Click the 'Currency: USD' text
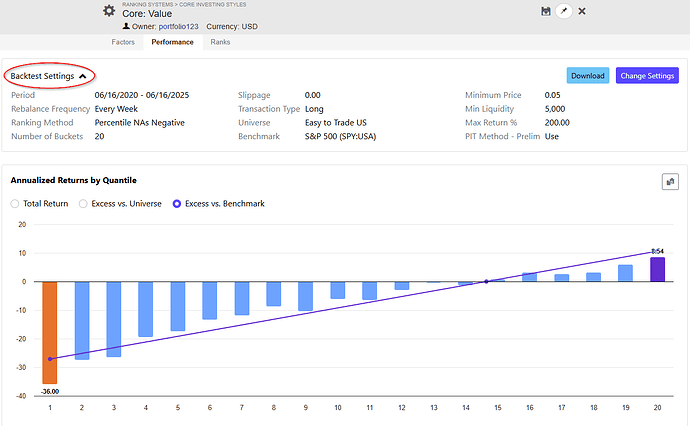 (x=232, y=26)
